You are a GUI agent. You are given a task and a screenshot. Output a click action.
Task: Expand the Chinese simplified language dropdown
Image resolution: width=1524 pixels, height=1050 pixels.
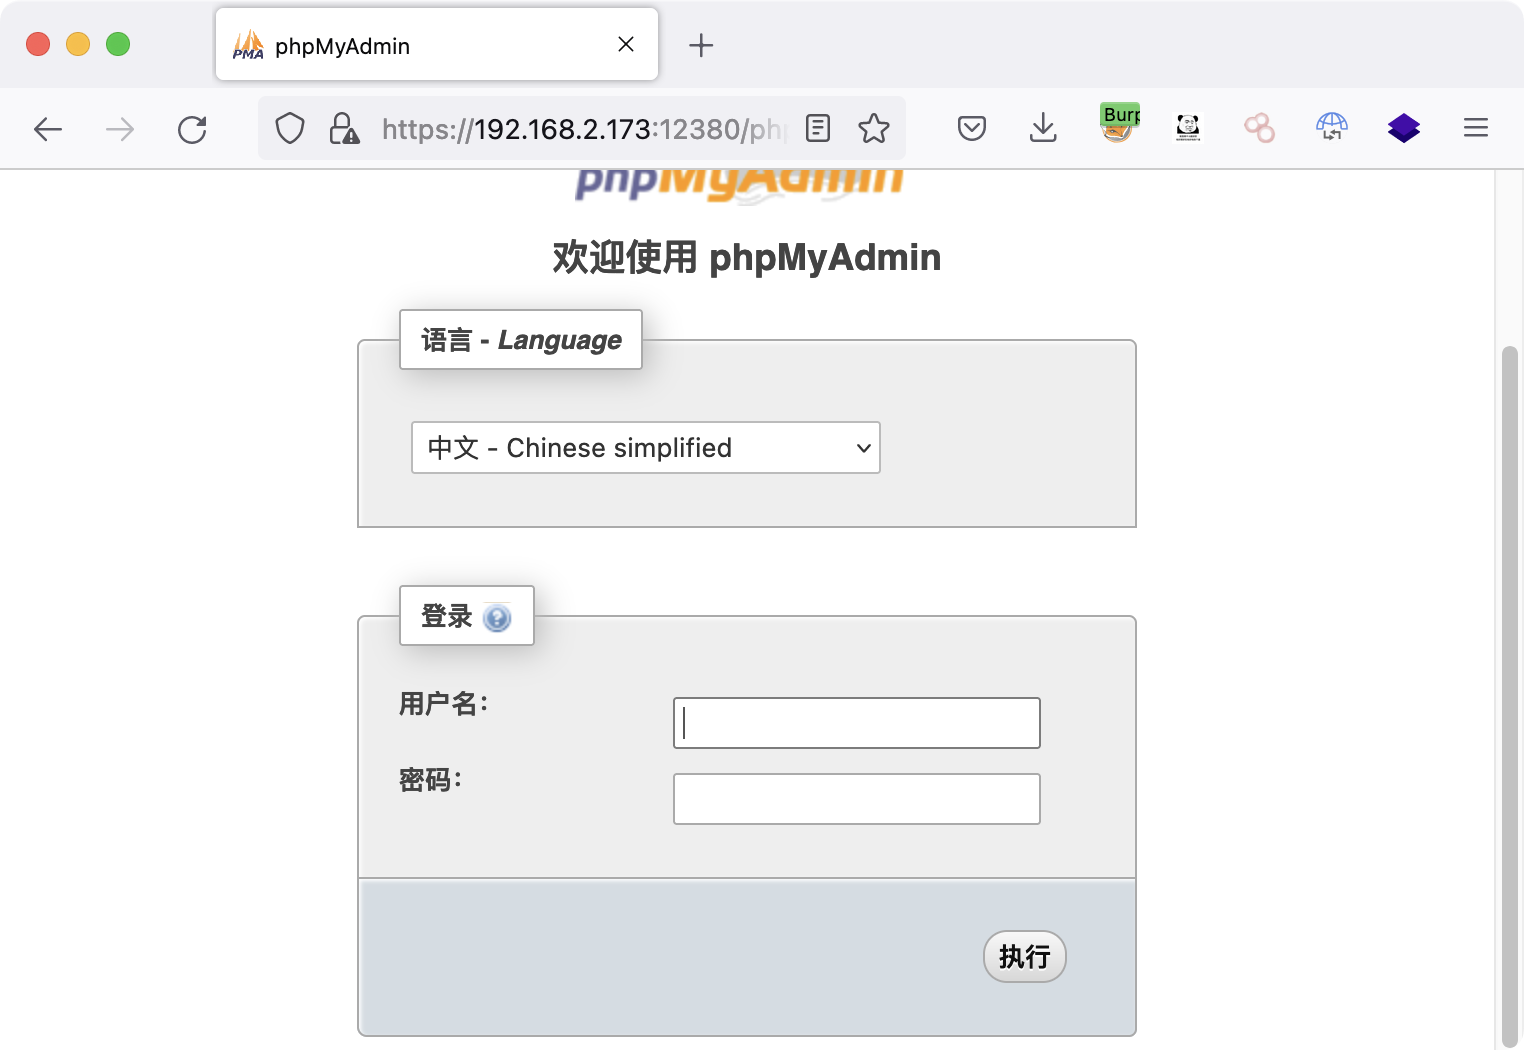(x=645, y=448)
